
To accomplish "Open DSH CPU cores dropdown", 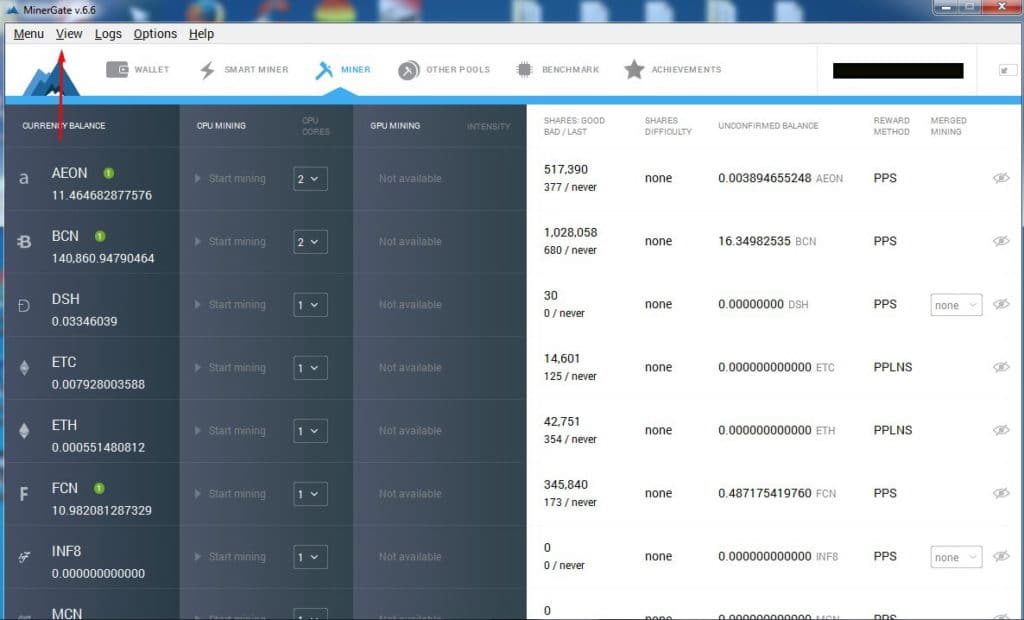I will 310,305.
